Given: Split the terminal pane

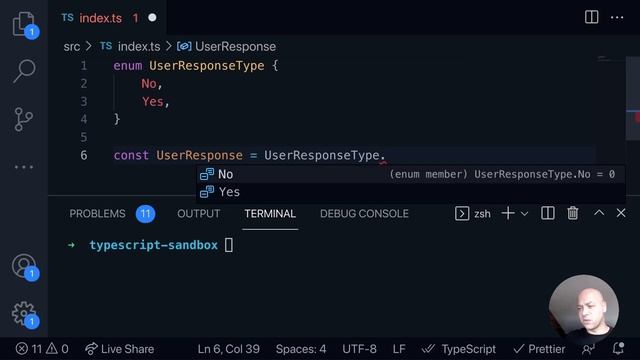Looking at the screenshot, I should point(547,213).
